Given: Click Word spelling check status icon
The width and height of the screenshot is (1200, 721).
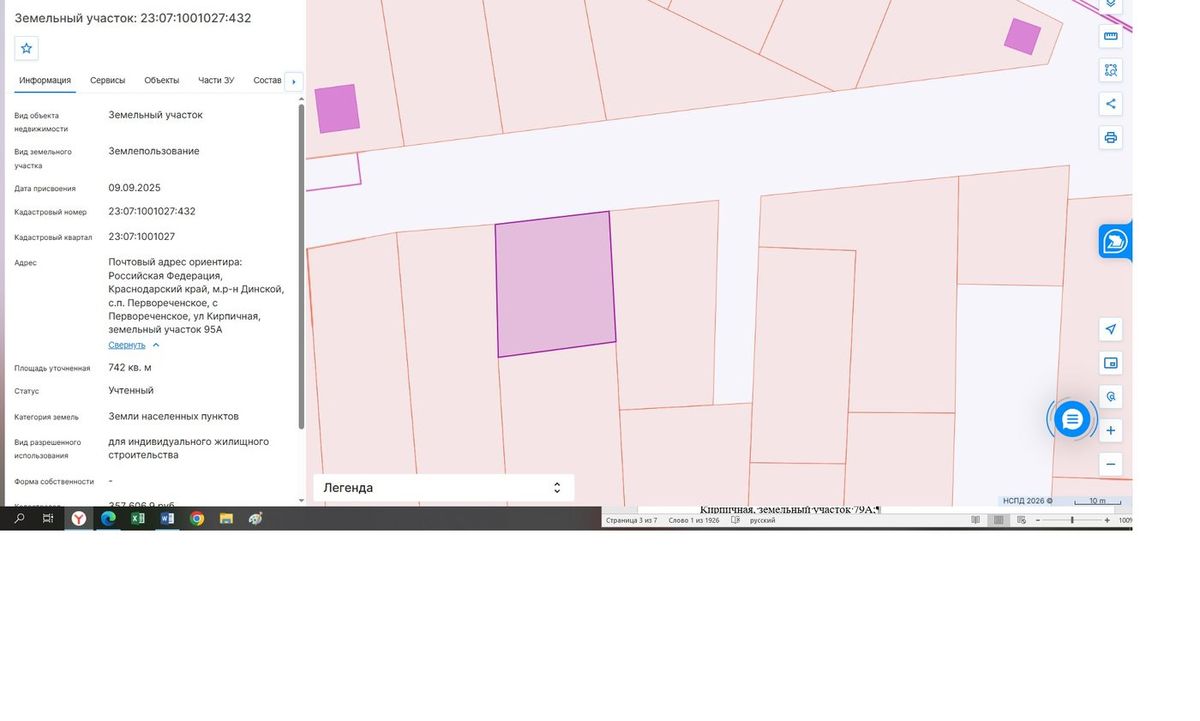Looking at the screenshot, I should 738,520.
